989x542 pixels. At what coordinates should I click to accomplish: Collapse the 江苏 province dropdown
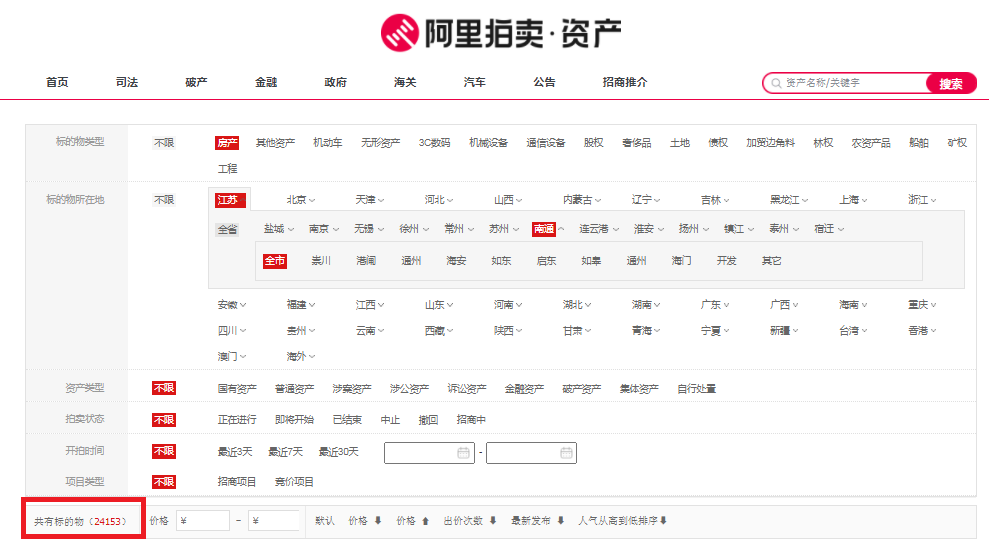pyautogui.click(x=231, y=200)
